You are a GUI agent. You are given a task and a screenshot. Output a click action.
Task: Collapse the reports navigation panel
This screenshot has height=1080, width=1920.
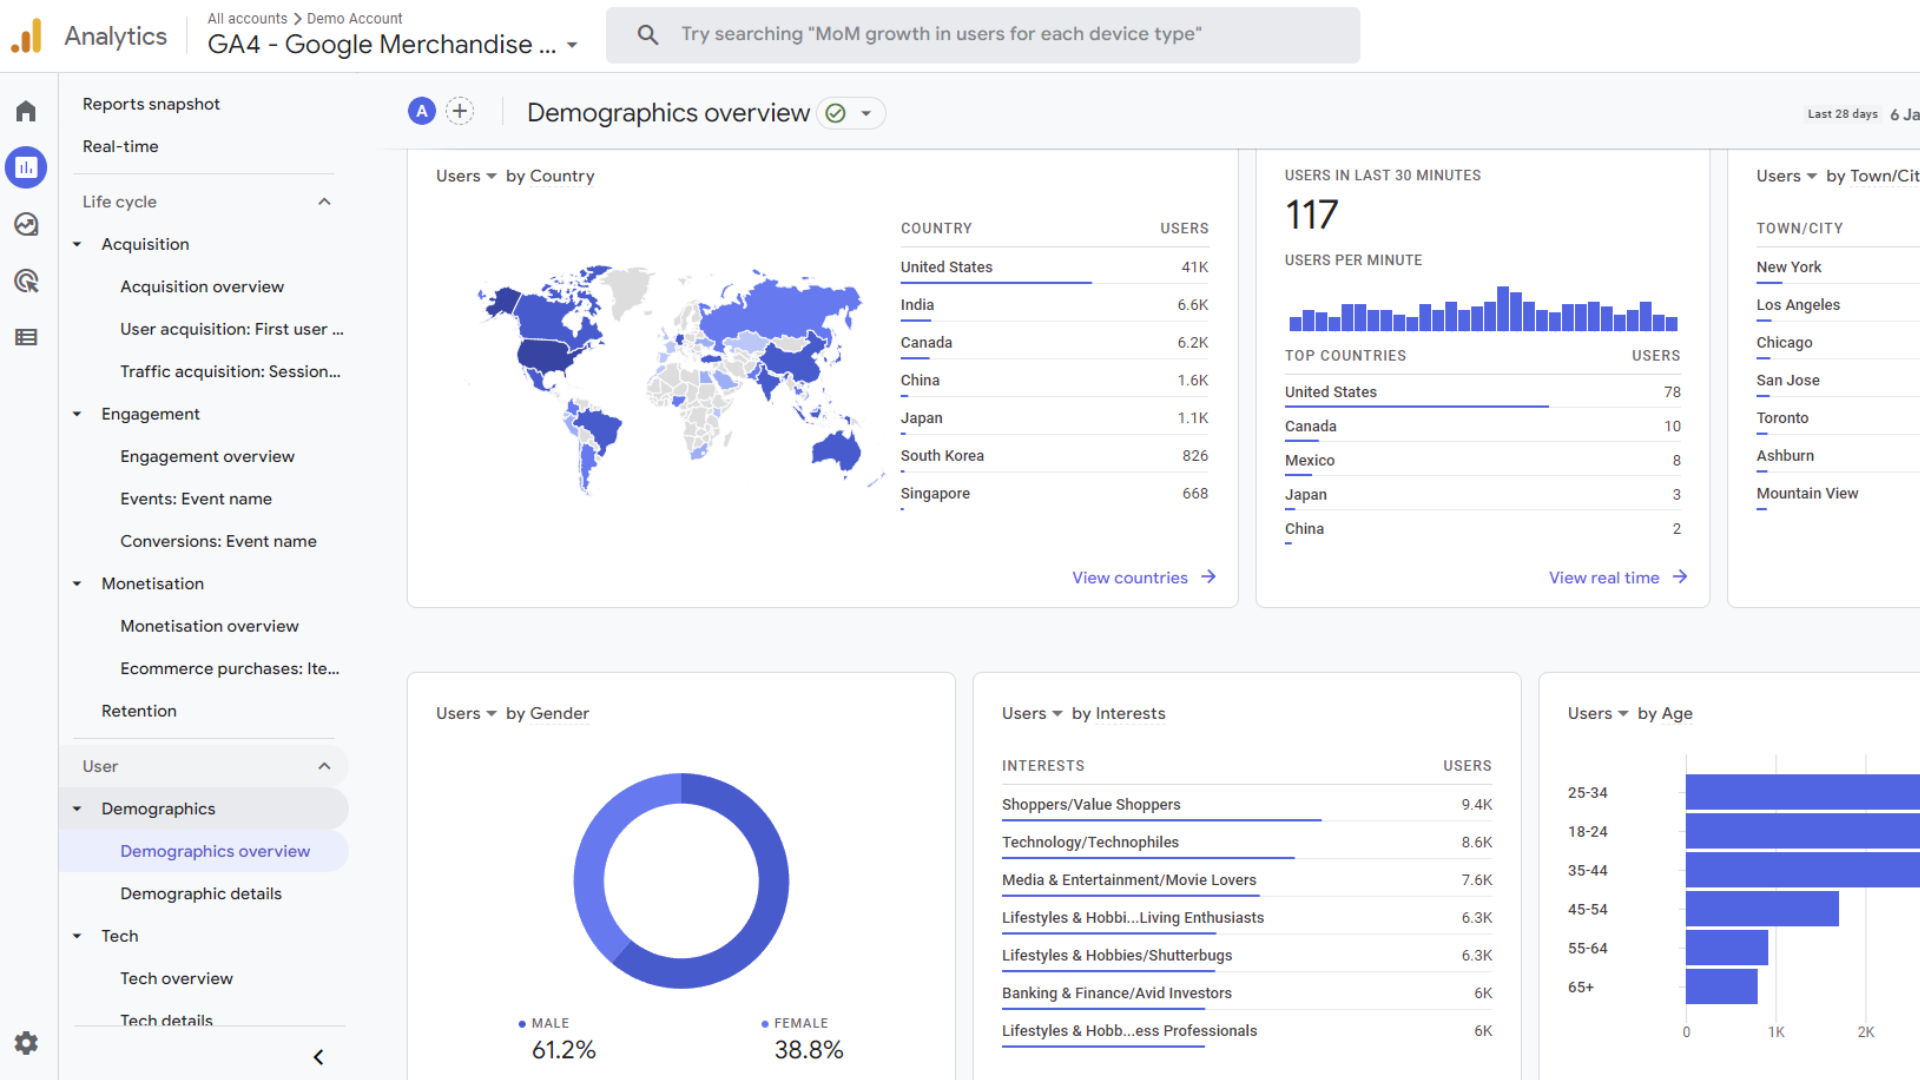(318, 1057)
